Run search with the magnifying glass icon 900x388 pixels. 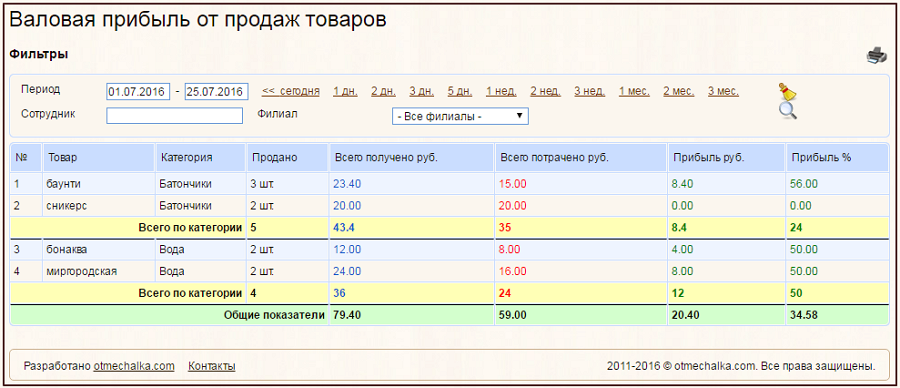coord(788,110)
